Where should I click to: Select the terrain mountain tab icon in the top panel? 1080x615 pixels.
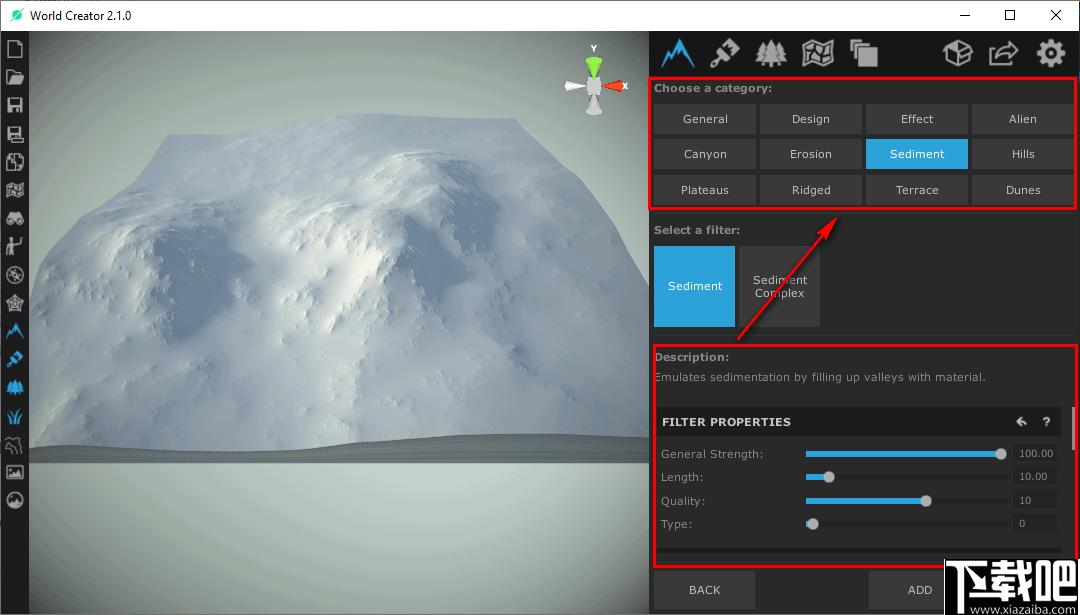pyautogui.click(x=678, y=53)
